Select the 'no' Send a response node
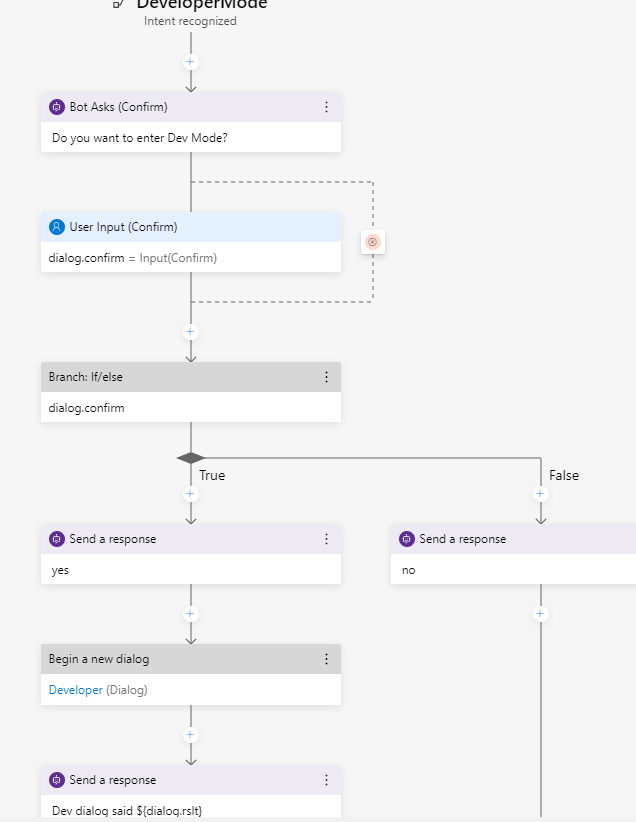The image size is (636, 822). click(x=513, y=554)
